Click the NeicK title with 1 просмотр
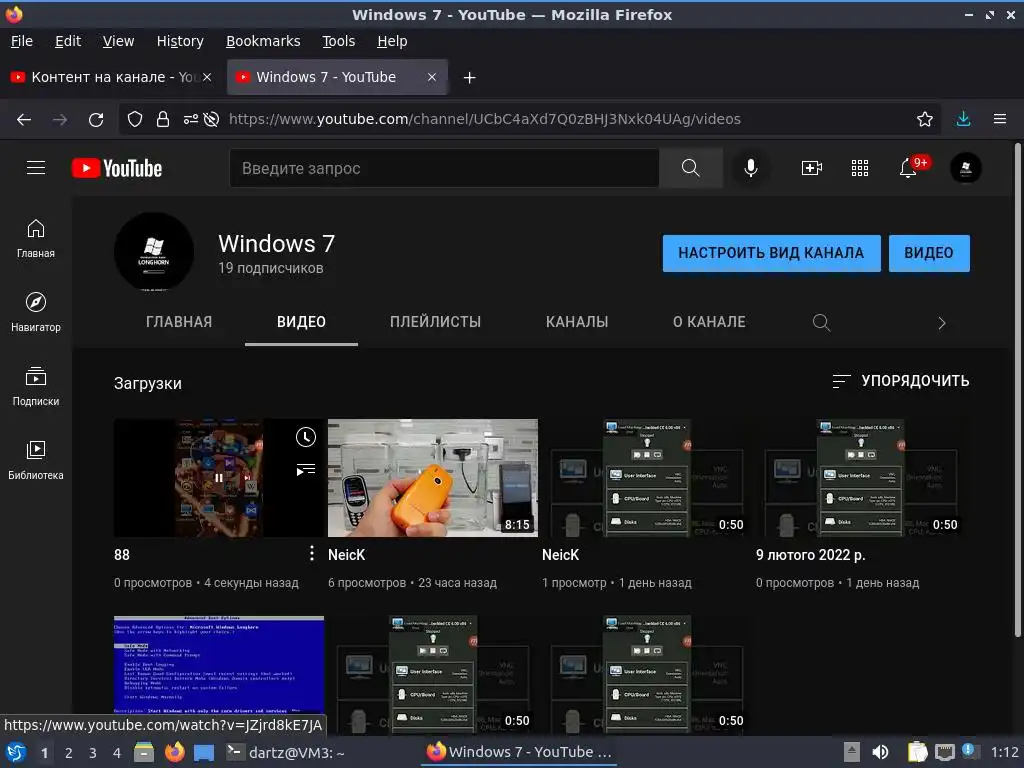The image size is (1024, 768). pos(560,554)
